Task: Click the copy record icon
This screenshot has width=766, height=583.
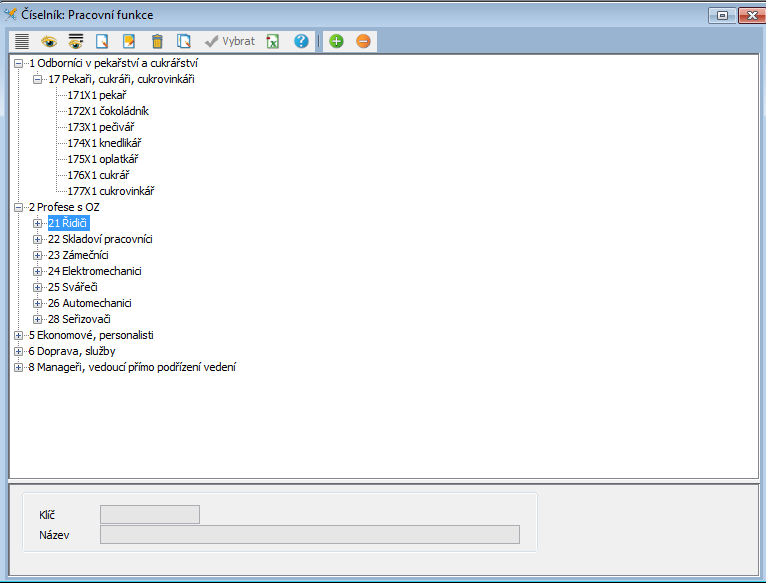Action: (x=183, y=41)
